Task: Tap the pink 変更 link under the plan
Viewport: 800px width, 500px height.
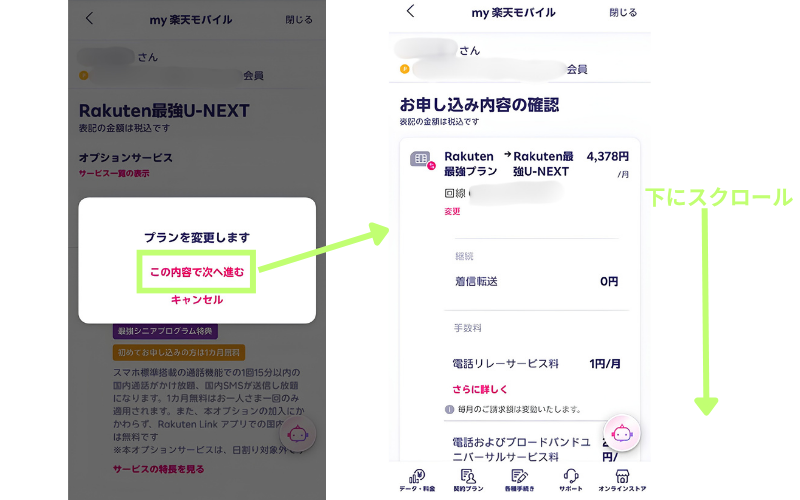Action: click(x=452, y=211)
